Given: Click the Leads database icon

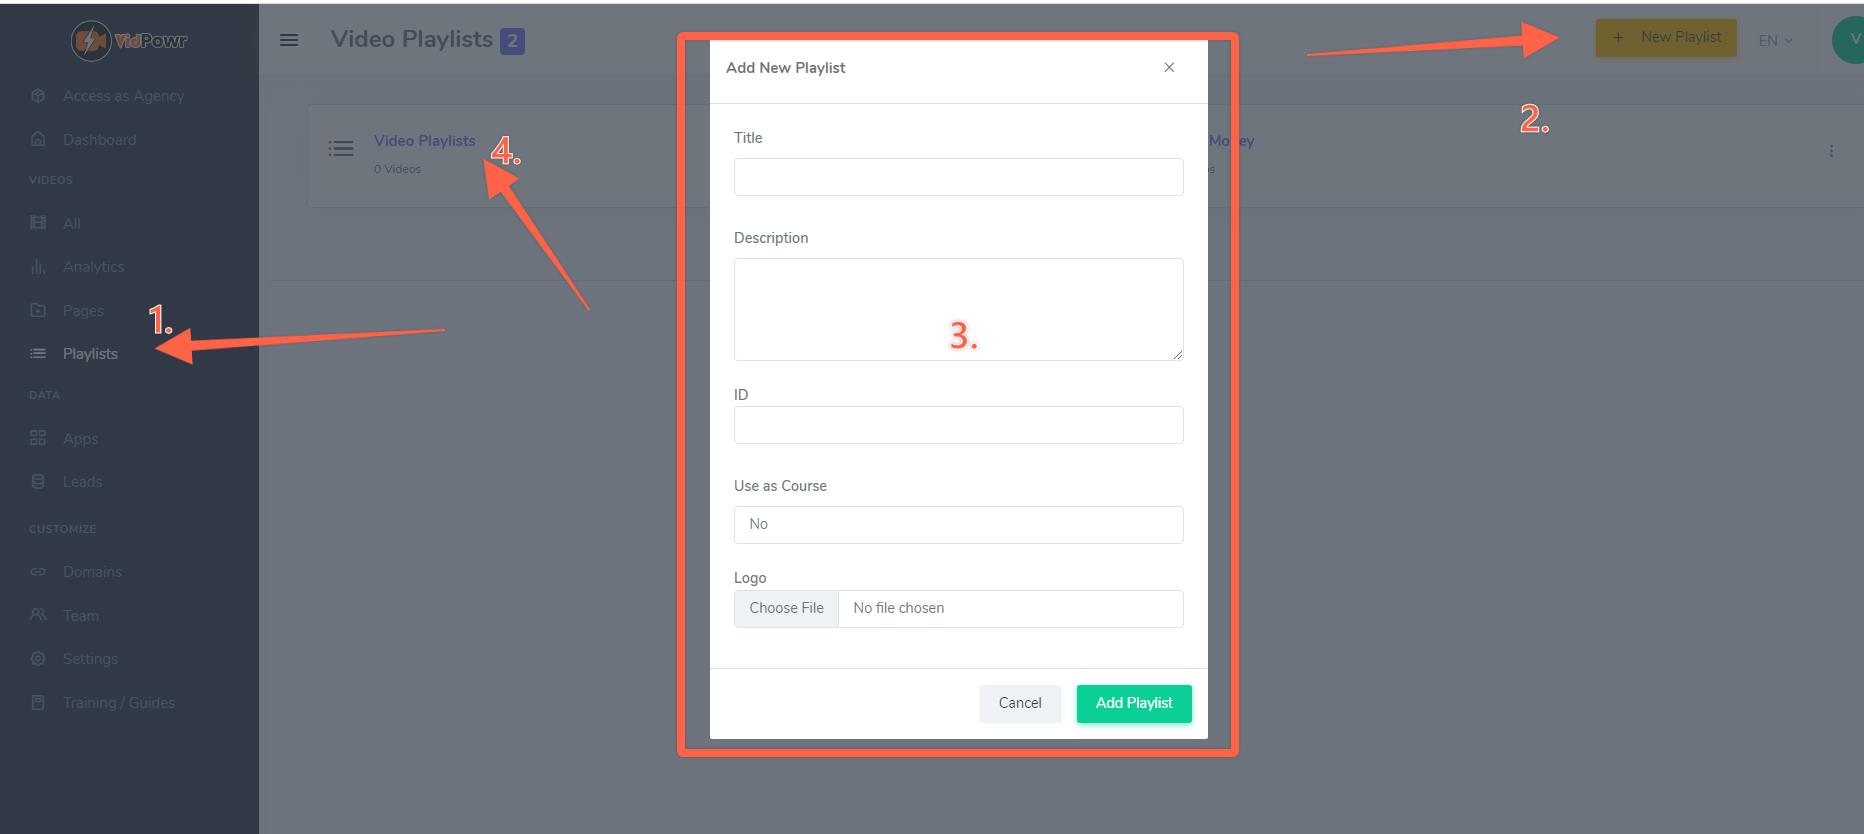Looking at the screenshot, I should pos(38,481).
